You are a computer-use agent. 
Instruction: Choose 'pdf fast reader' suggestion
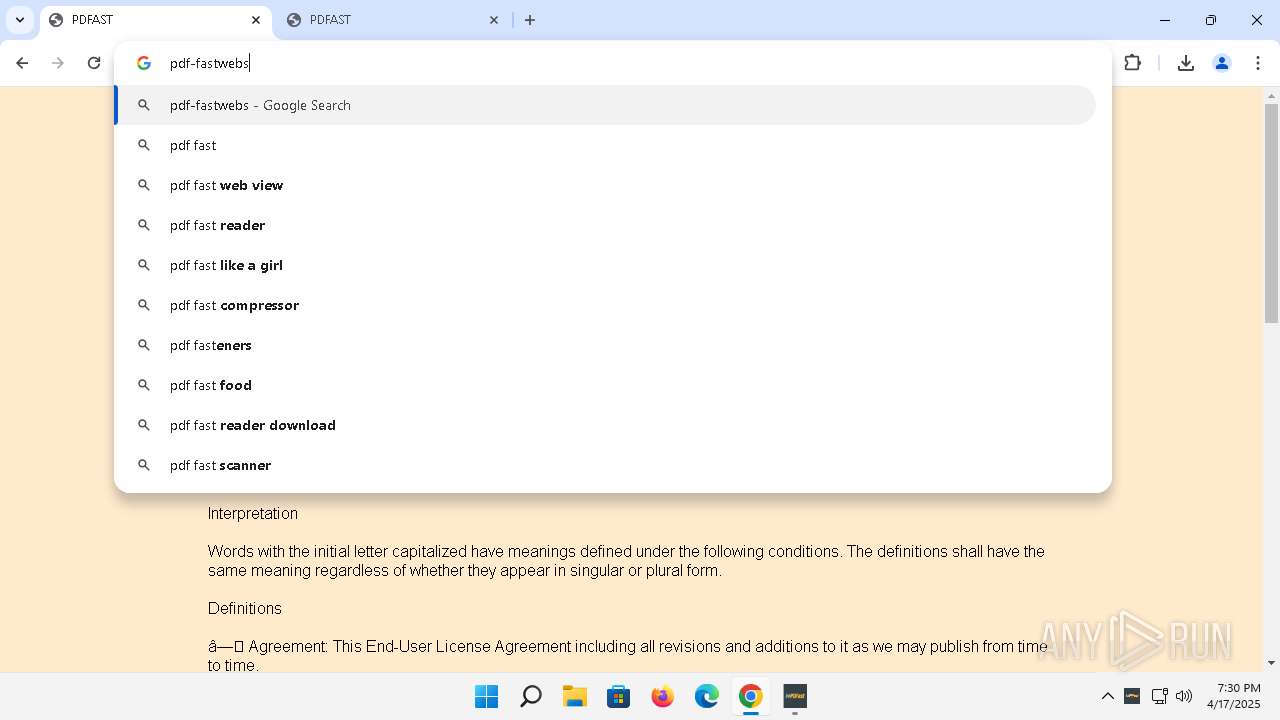click(605, 225)
